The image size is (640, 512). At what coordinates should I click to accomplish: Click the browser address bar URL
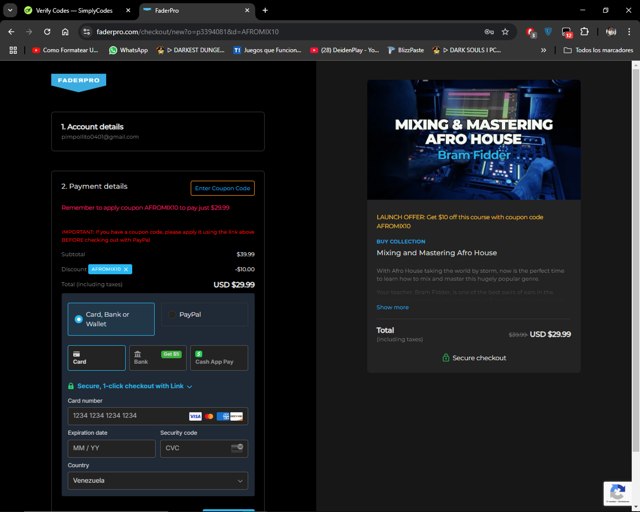187,32
